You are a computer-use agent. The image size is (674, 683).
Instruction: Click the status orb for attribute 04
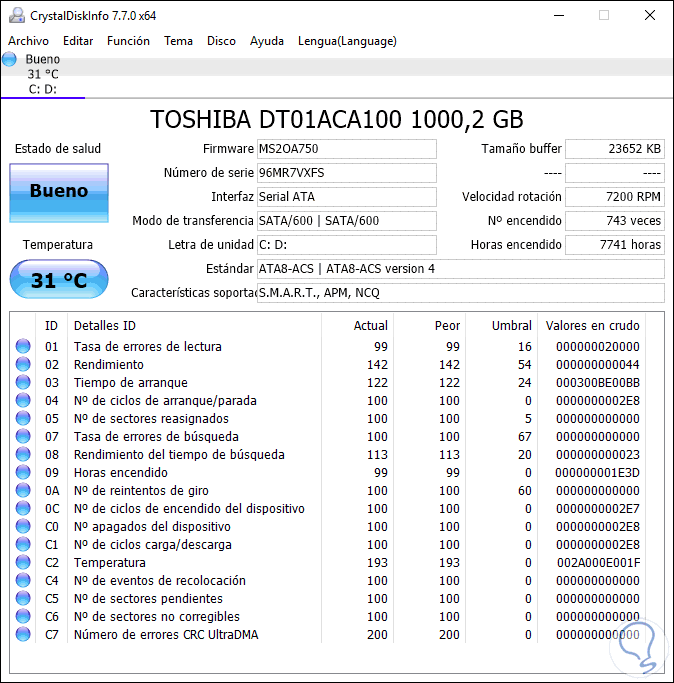23,400
